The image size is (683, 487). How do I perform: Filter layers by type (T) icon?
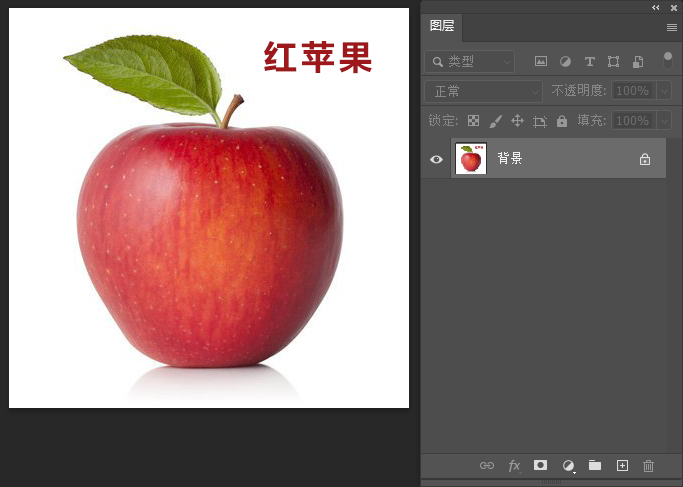point(589,61)
